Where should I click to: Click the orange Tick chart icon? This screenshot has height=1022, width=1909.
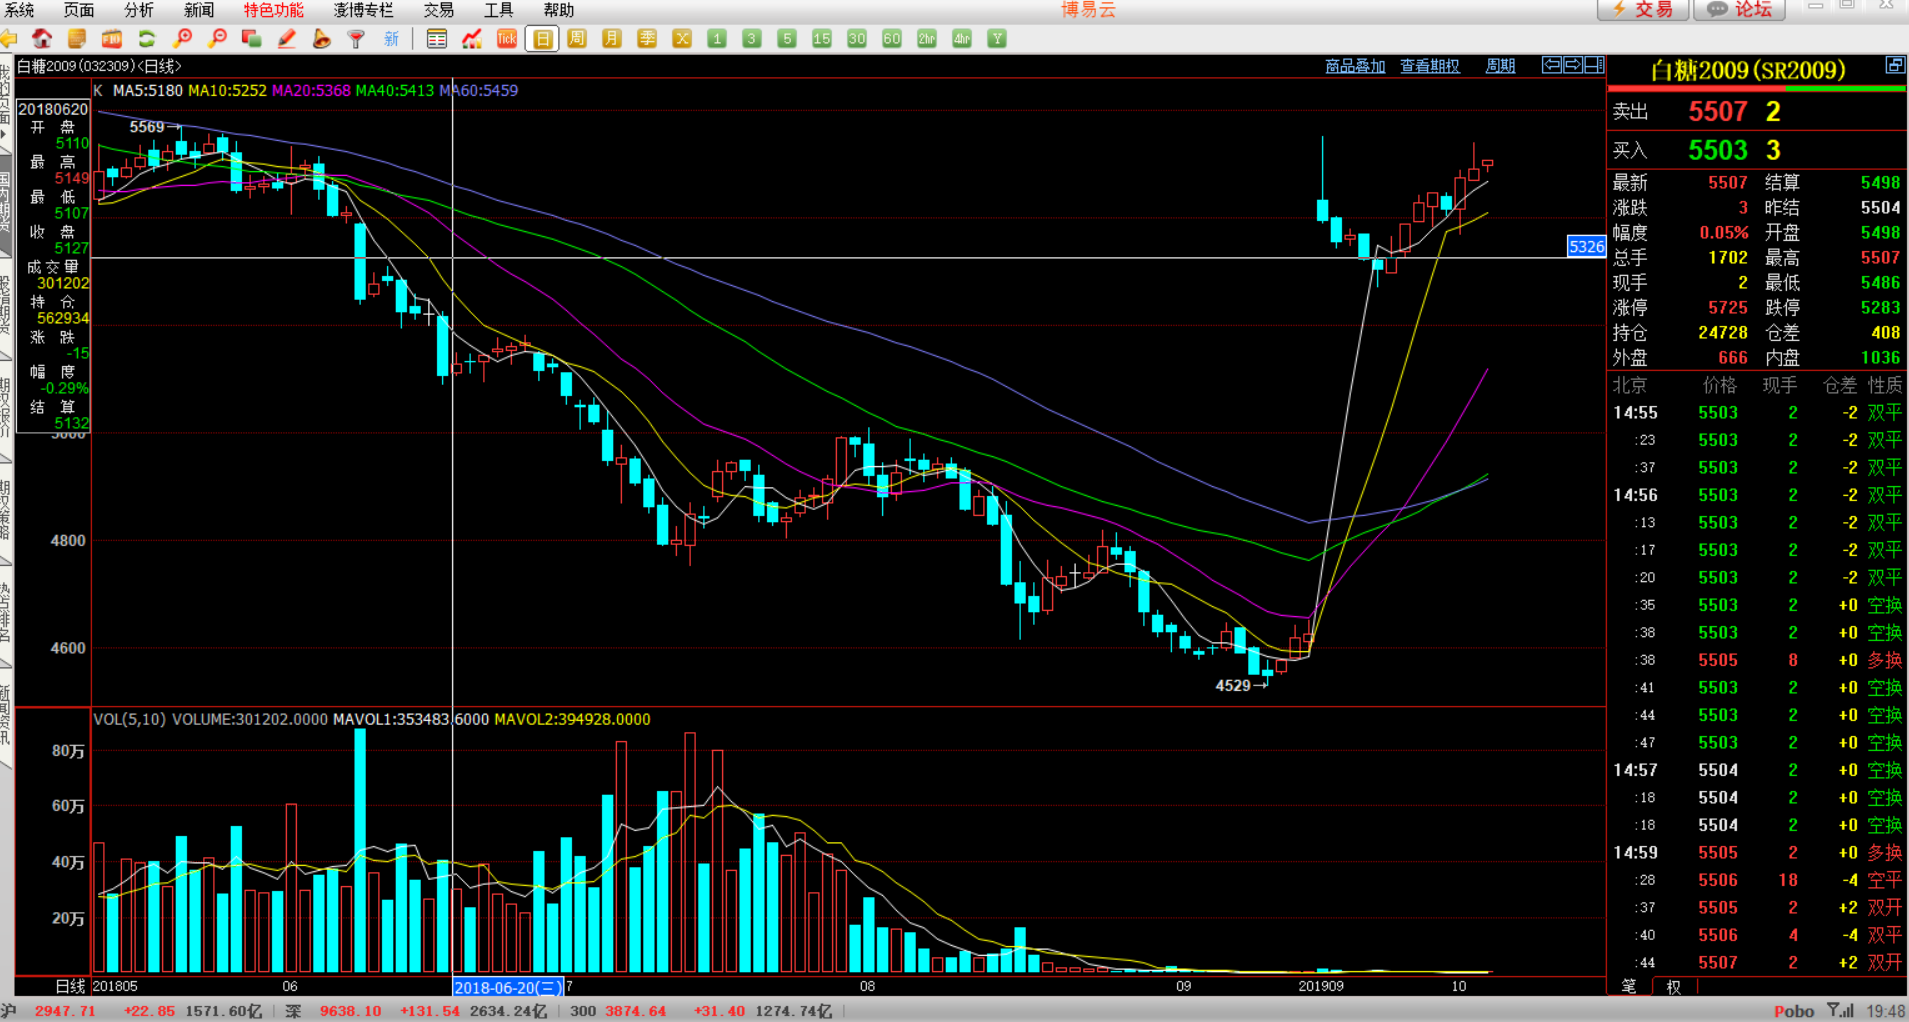(507, 39)
